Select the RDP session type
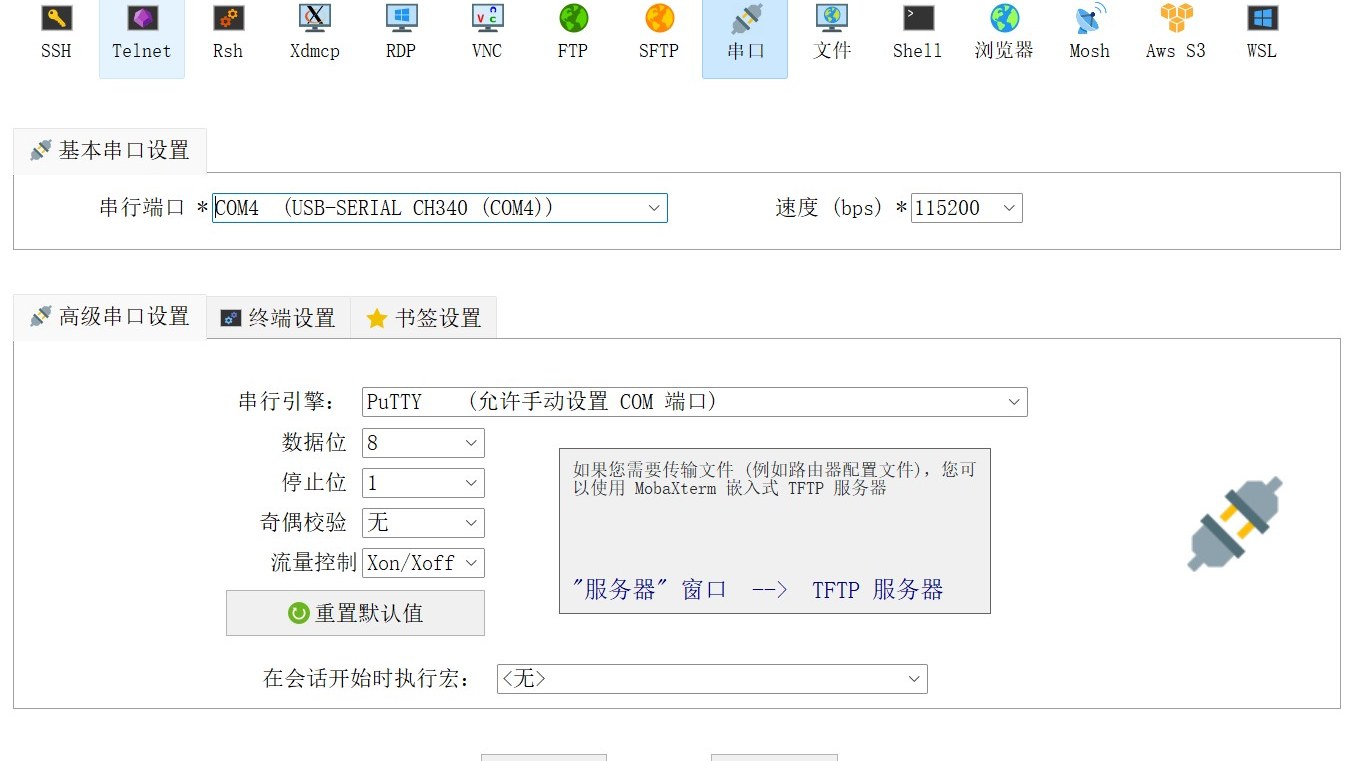Screen dimensions: 1353x761 point(401,33)
